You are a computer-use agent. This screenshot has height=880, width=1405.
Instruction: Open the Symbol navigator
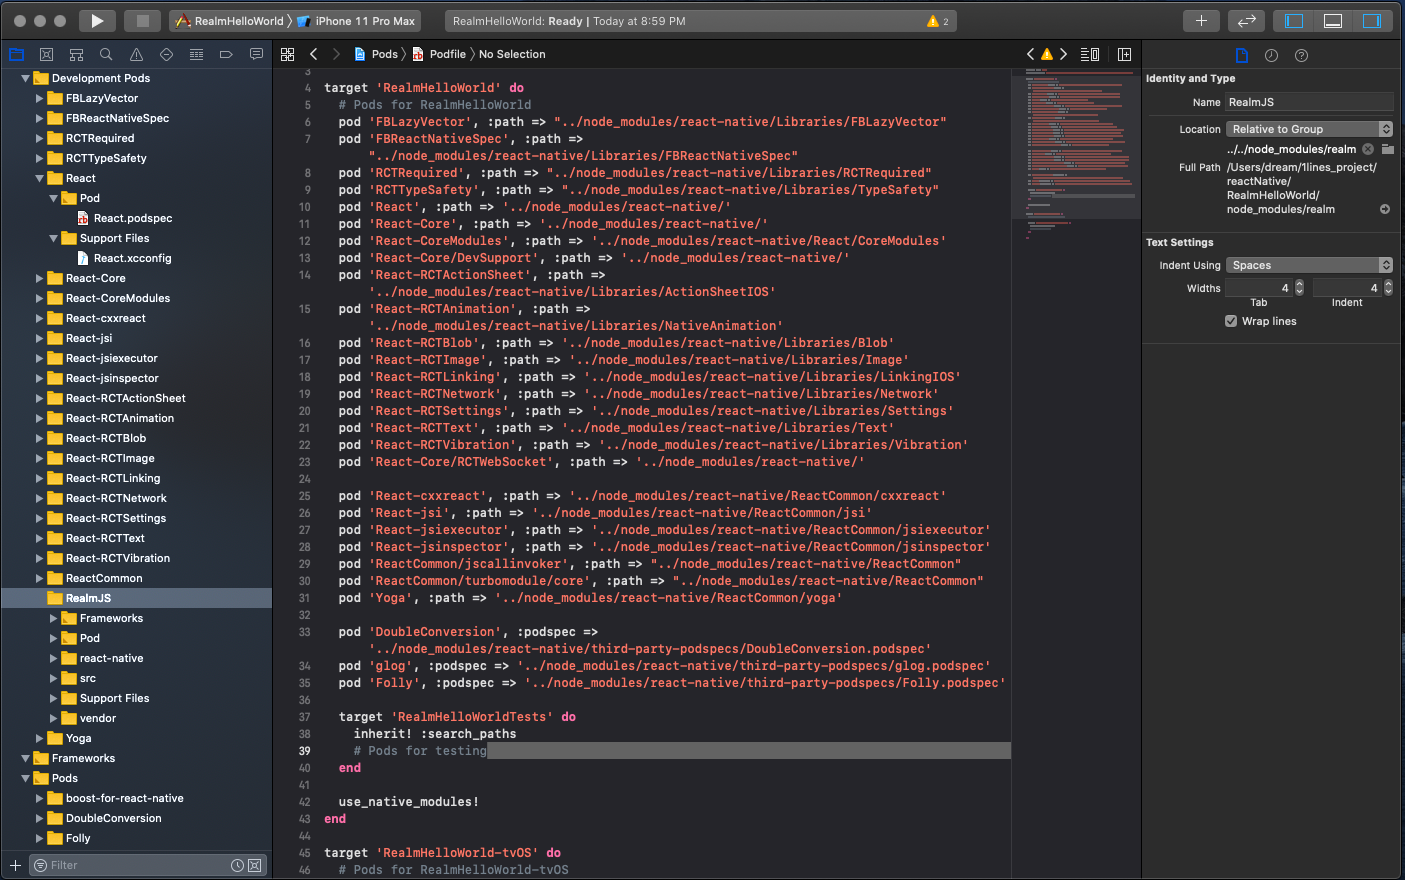click(x=76, y=54)
